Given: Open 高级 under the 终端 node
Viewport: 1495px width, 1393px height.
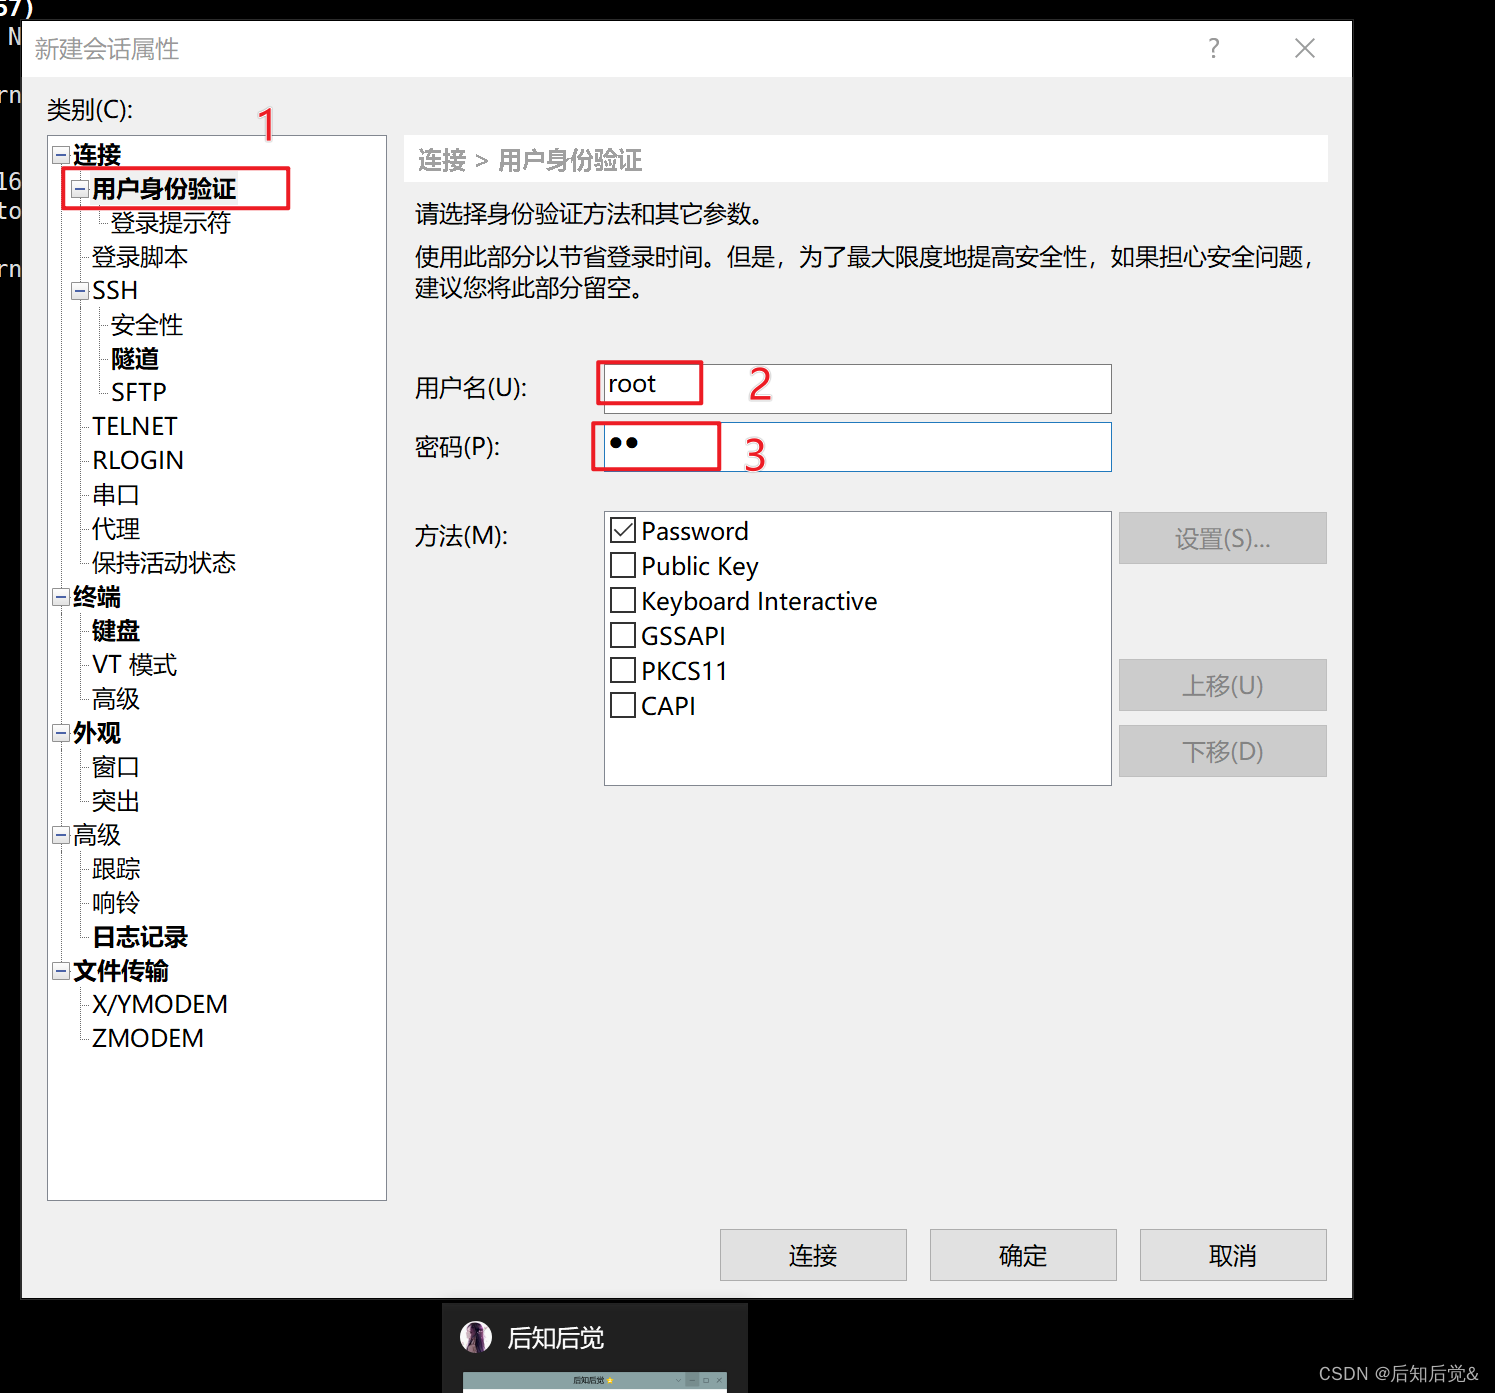Looking at the screenshot, I should pos(116,699).
